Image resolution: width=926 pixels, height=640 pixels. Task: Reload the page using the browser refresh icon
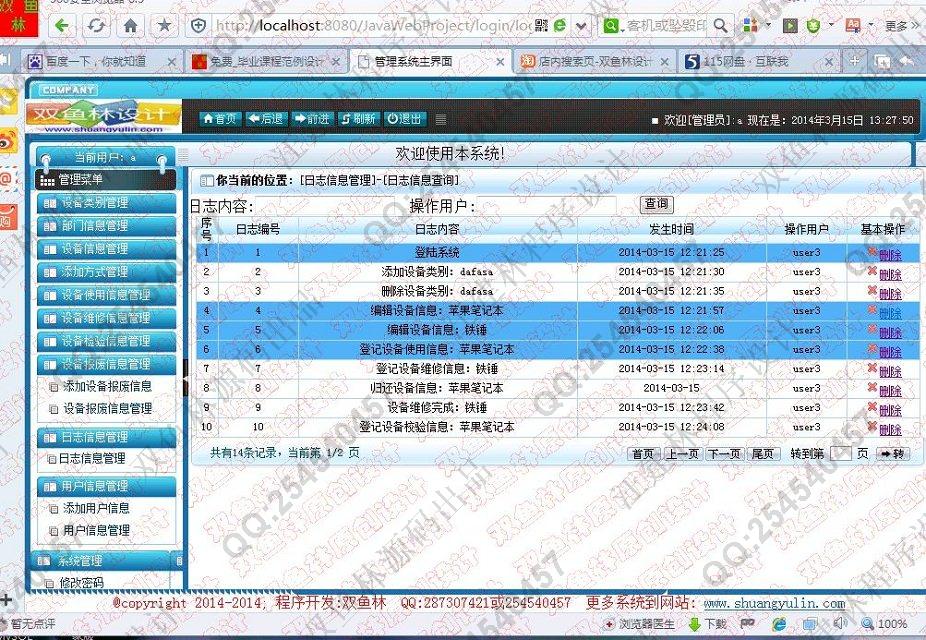[96, 25]
